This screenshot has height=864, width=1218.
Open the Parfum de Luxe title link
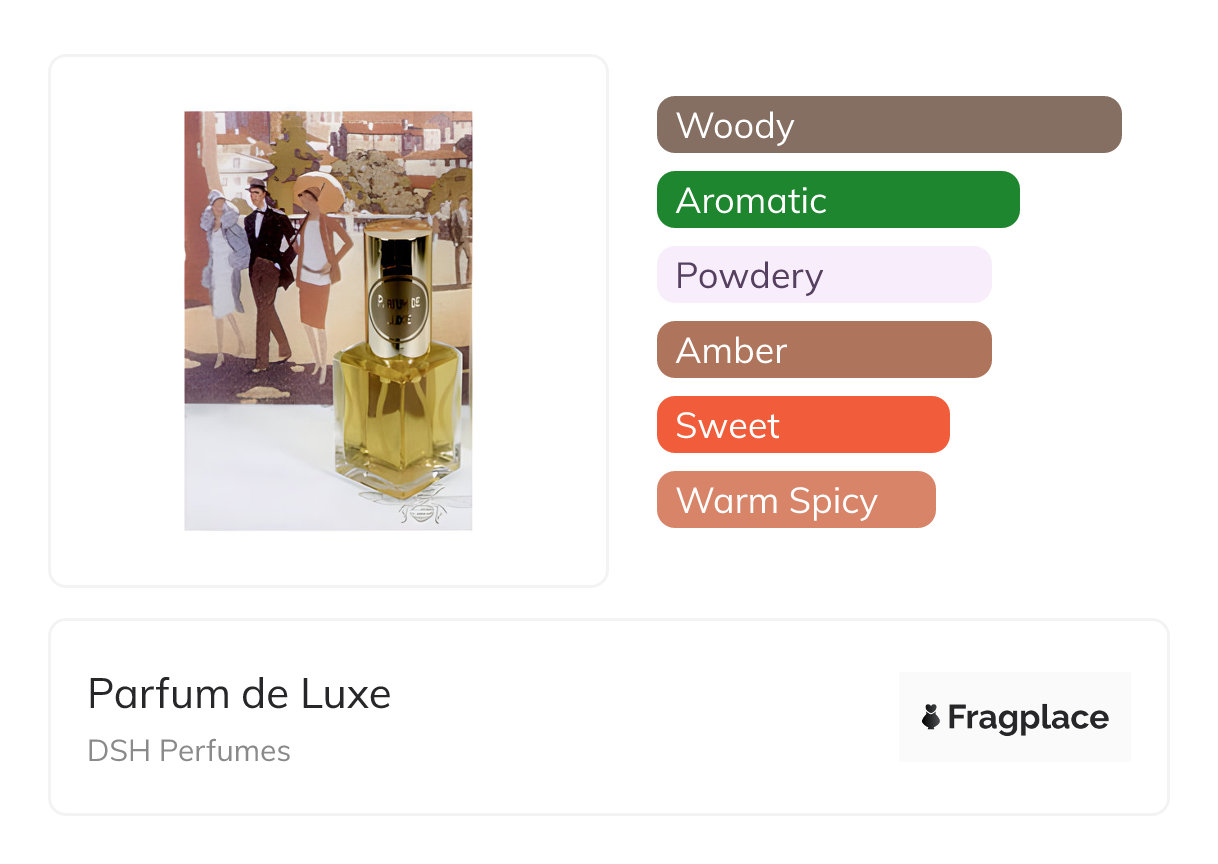click(x=239, y=694)
